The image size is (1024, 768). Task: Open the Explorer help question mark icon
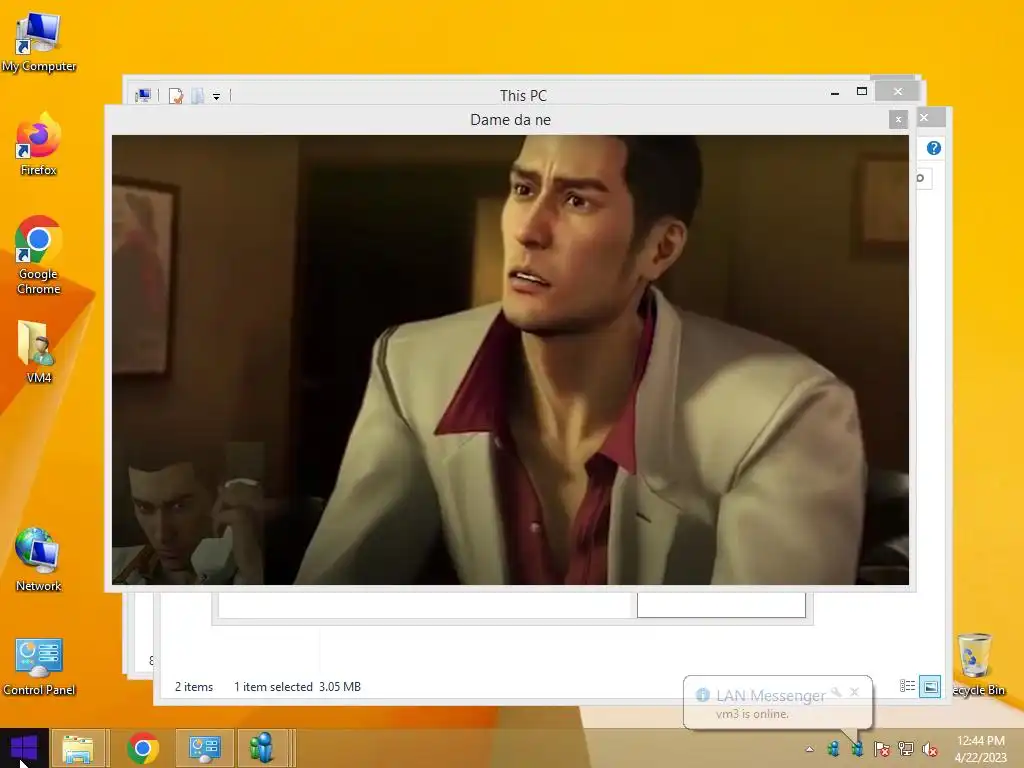coord(934,148)
